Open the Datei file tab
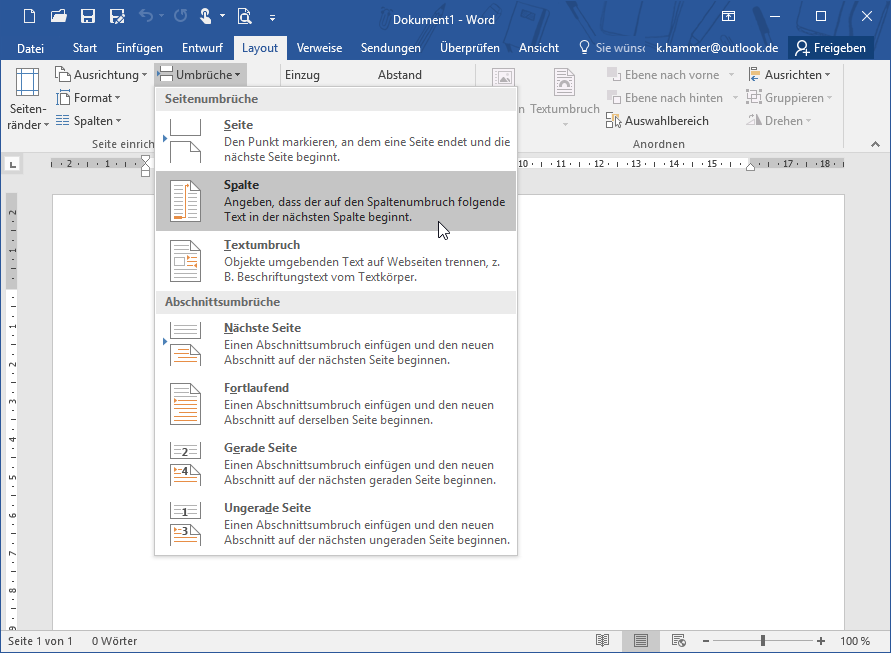The width and height of the screenshot is (891, 653). tap(30, 48)
